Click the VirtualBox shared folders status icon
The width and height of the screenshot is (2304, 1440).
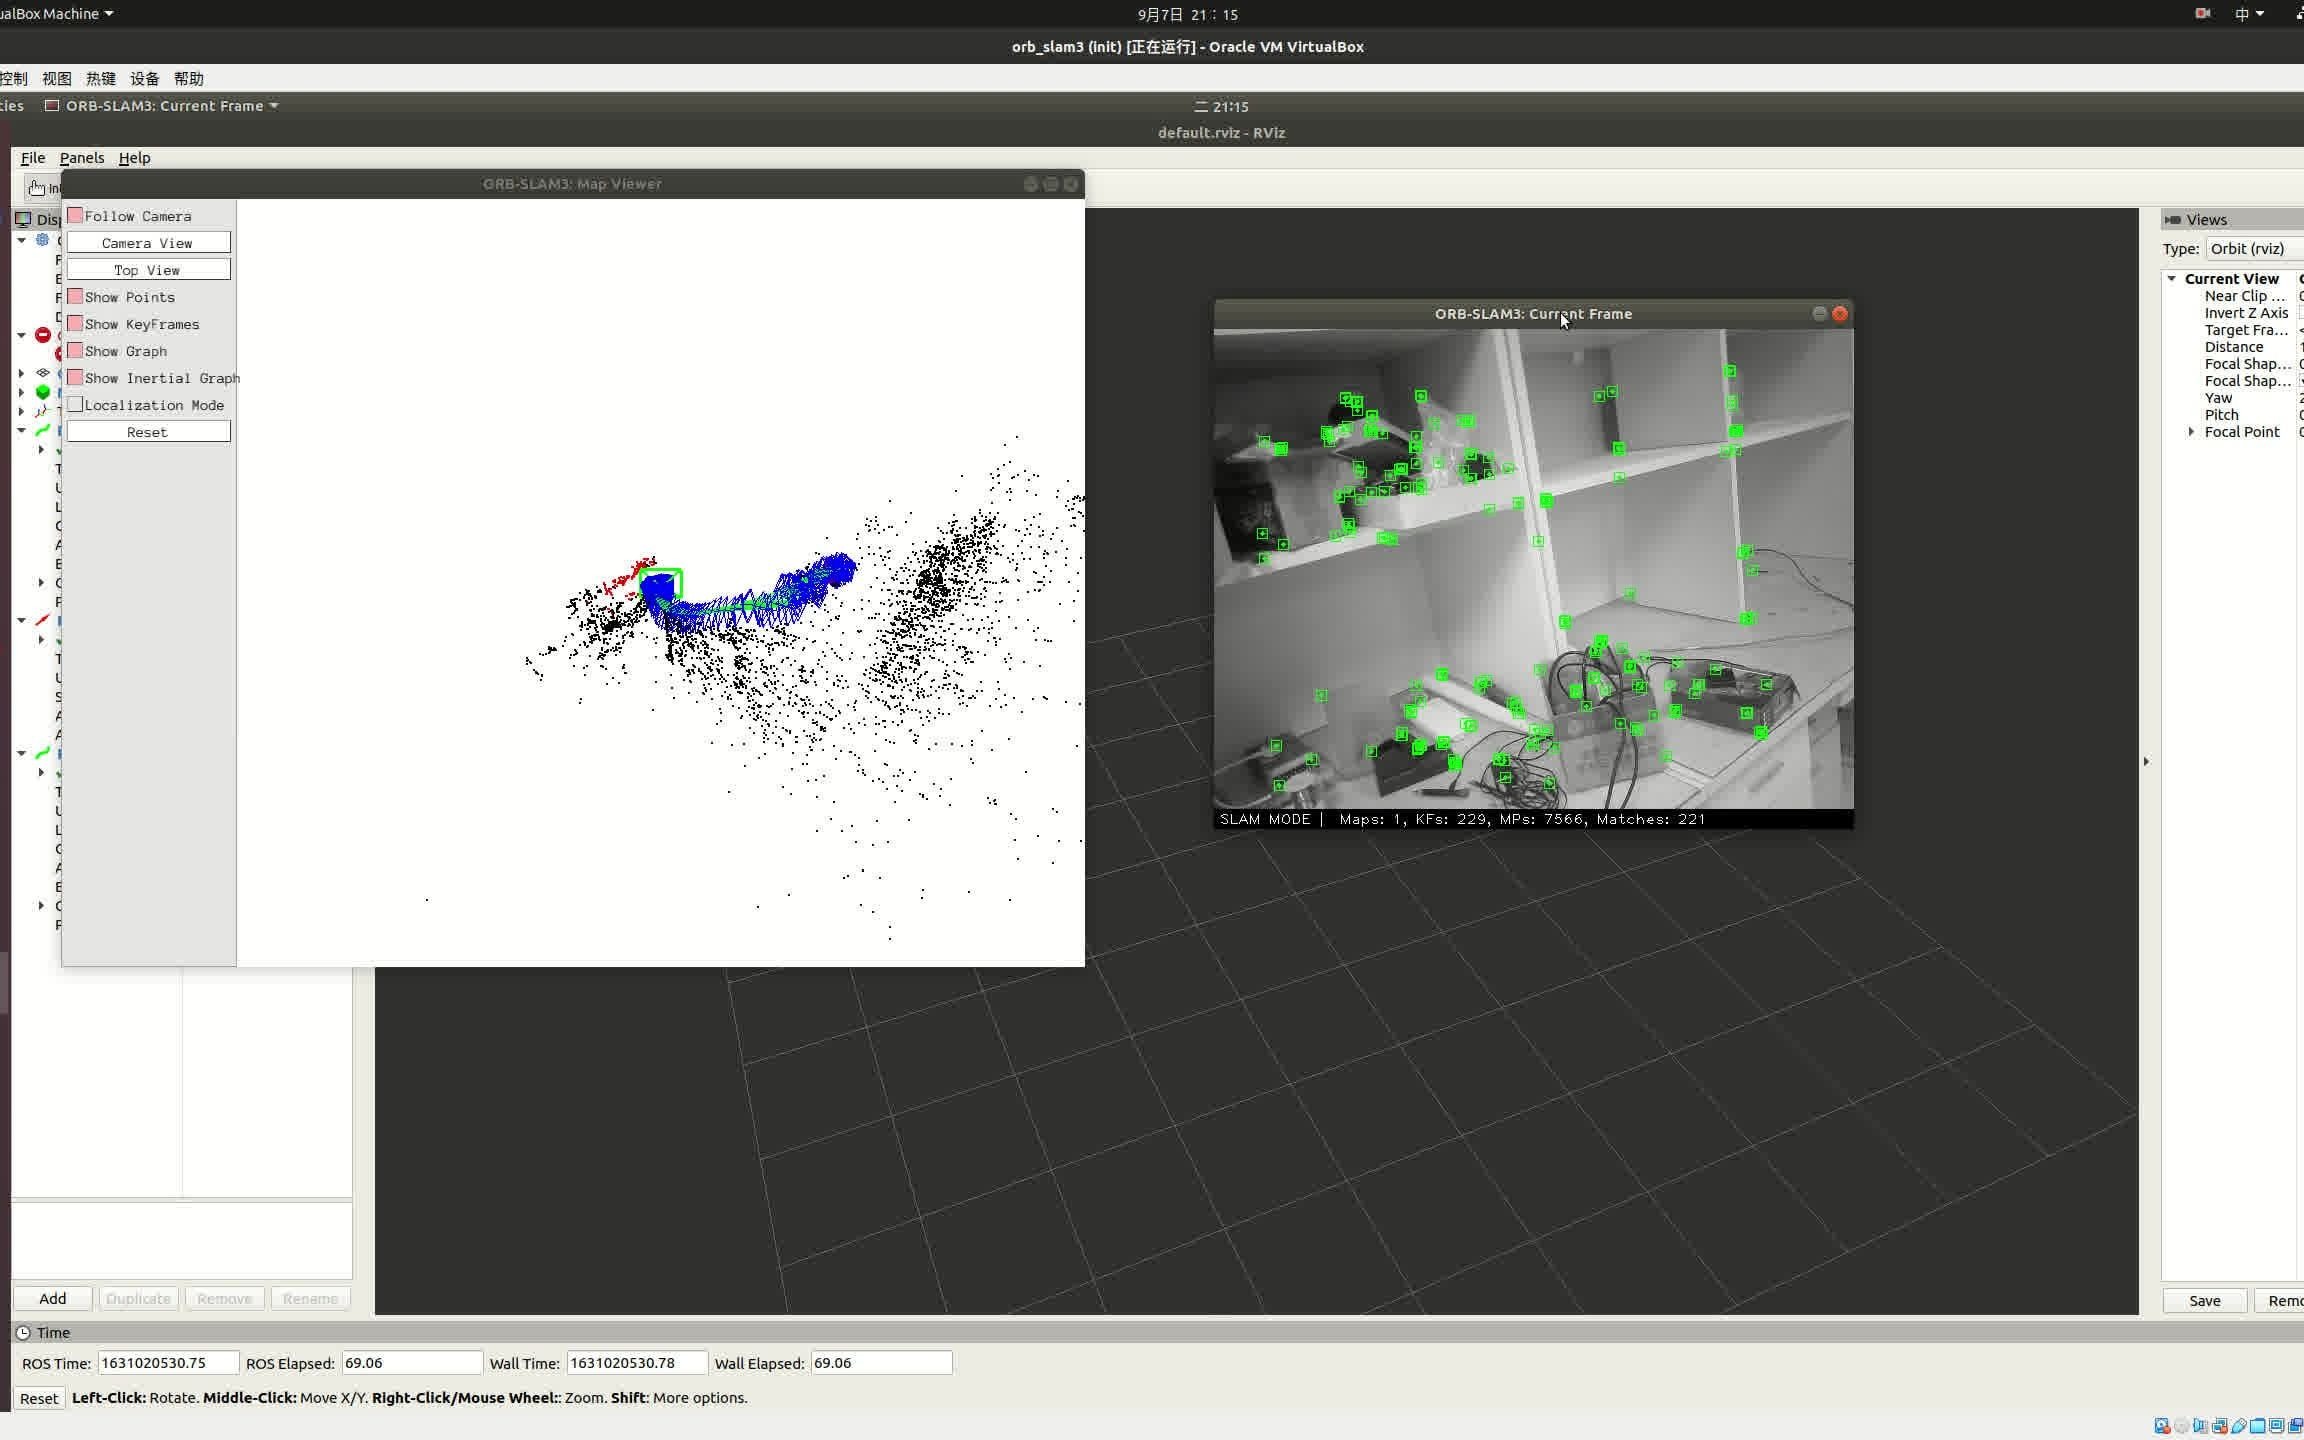click(2258, 1426)
